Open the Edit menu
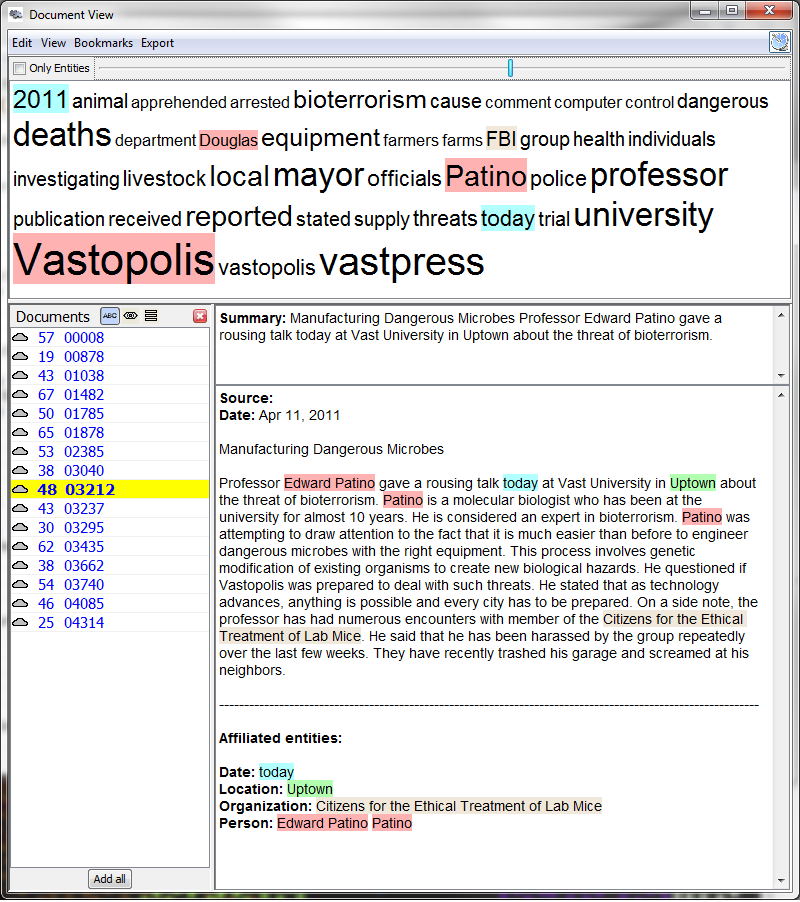 tap(22, 43)
